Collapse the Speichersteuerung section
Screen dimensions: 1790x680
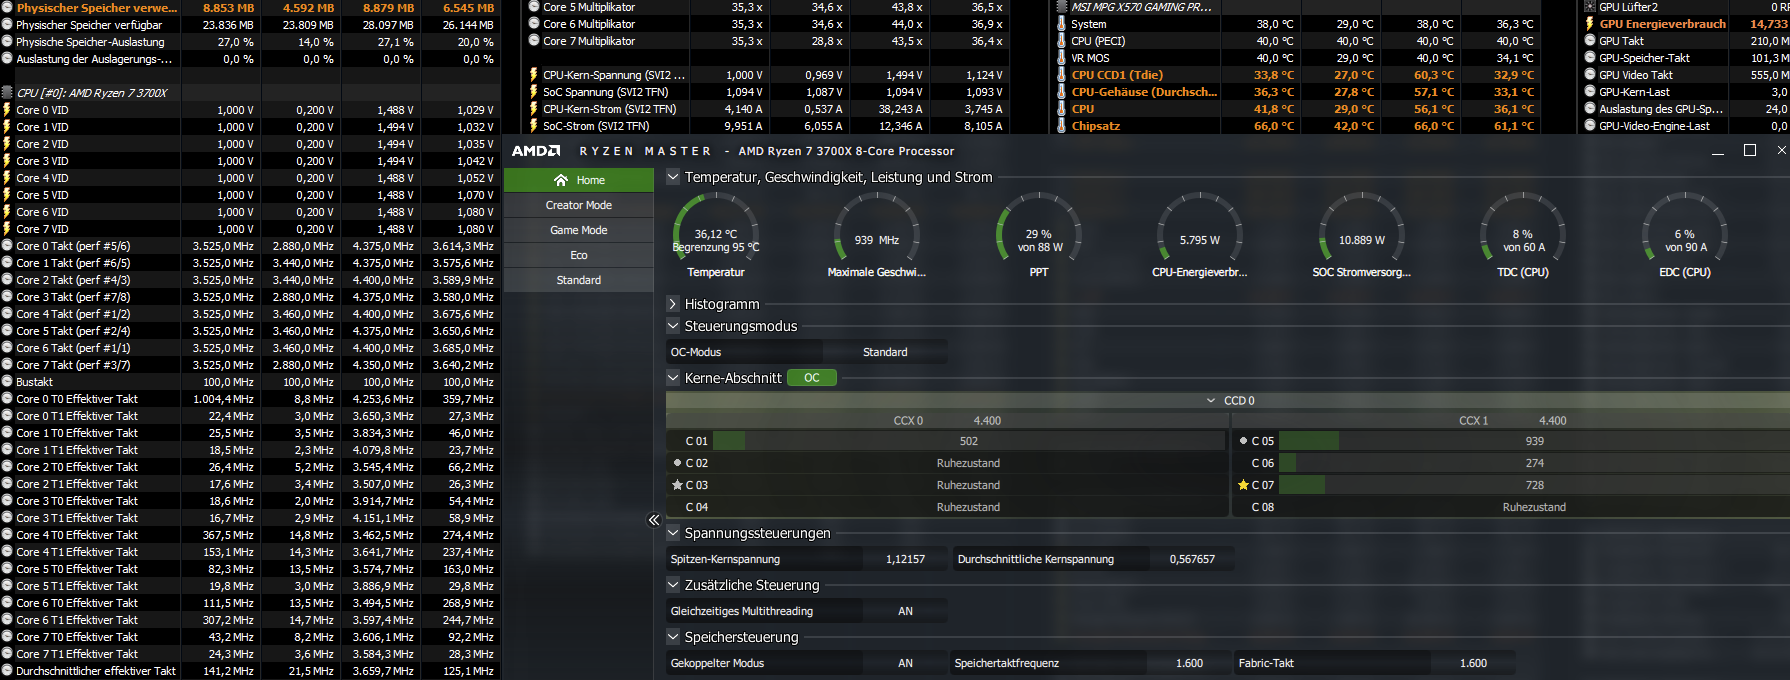673,637
